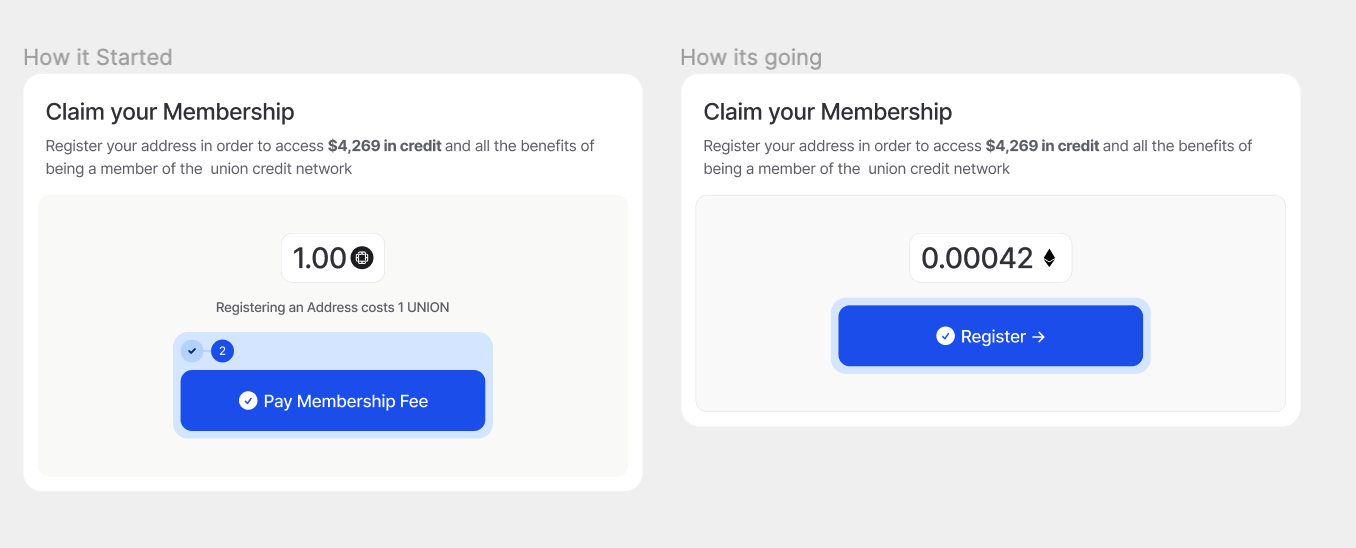Click the step 2 circle indicator
This screenshot has width=1356, height=548.
(222, 351)
